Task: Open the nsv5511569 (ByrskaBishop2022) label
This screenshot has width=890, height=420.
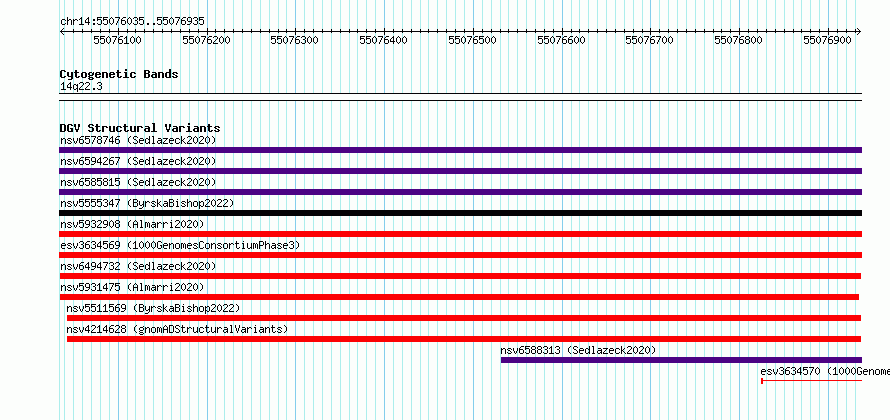Action: point(153,308)
